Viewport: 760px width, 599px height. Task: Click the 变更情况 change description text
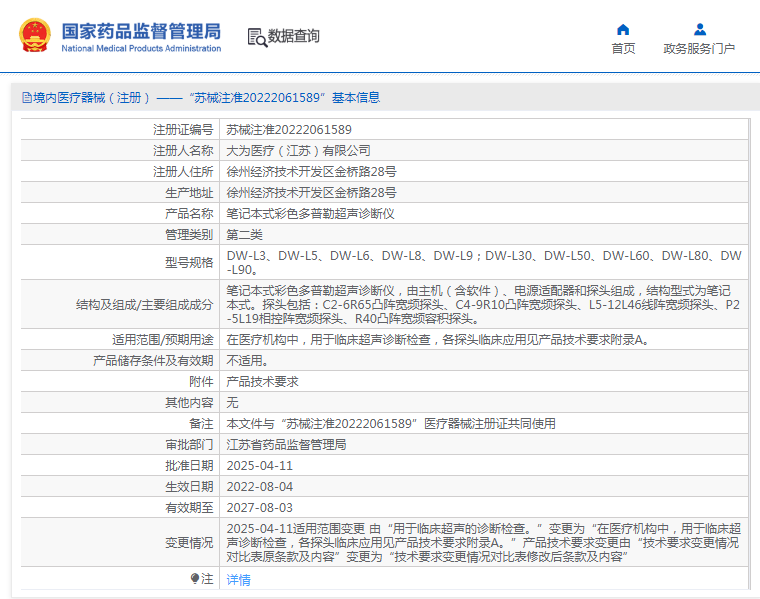(483, 543)
